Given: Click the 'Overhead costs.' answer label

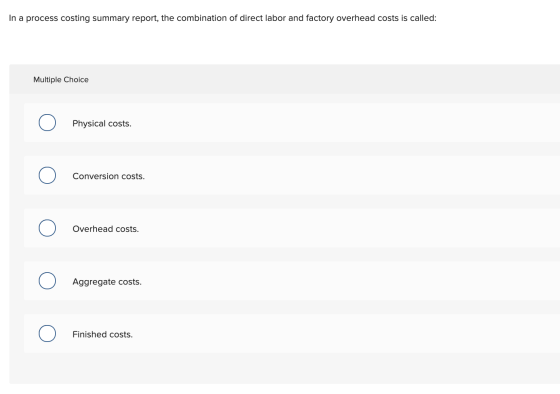Looking at the screenshot, I should tap(105, 229).
